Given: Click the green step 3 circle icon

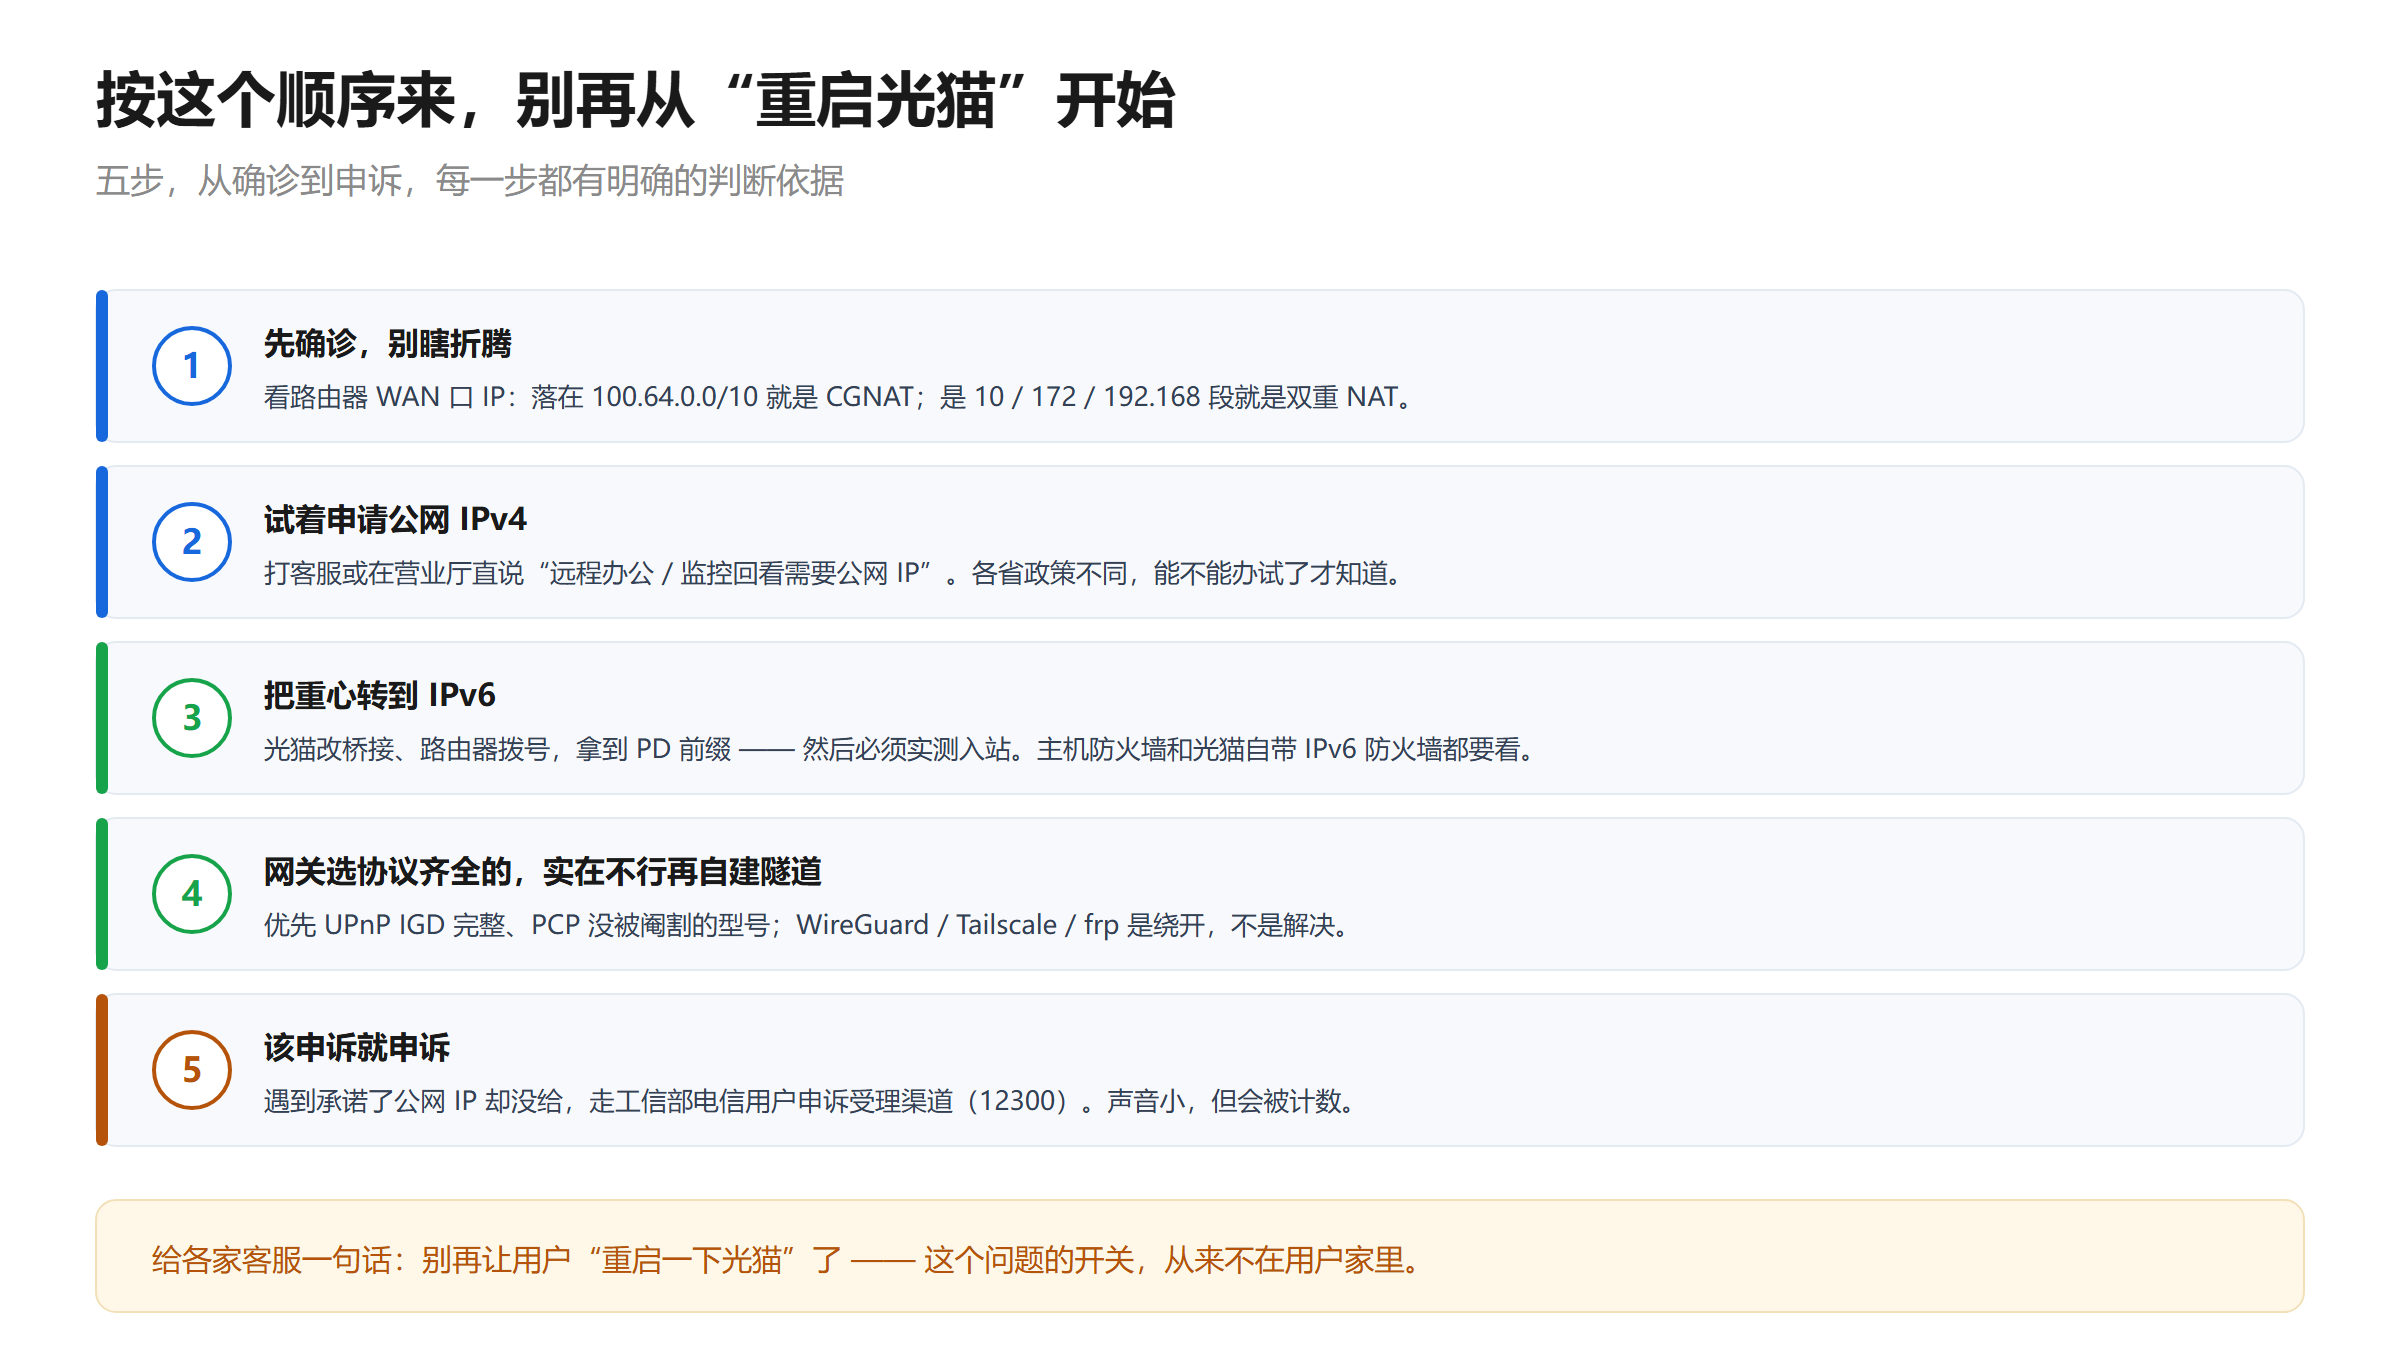Looking at the screenshot, I should pos(192,718).
